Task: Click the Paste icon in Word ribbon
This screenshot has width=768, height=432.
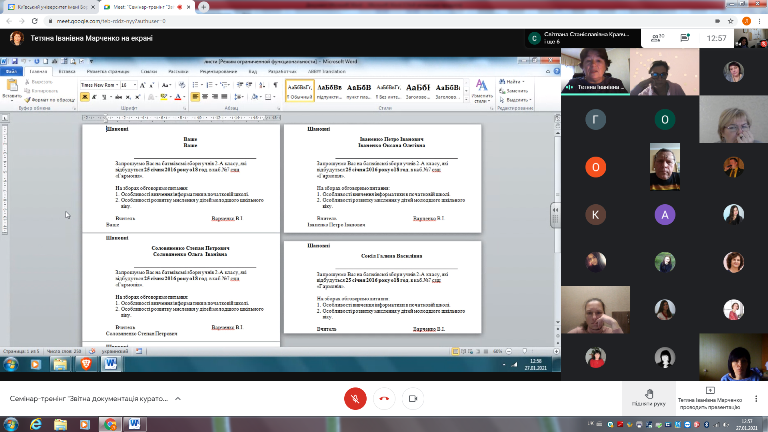Action: [x=14, y=90]
